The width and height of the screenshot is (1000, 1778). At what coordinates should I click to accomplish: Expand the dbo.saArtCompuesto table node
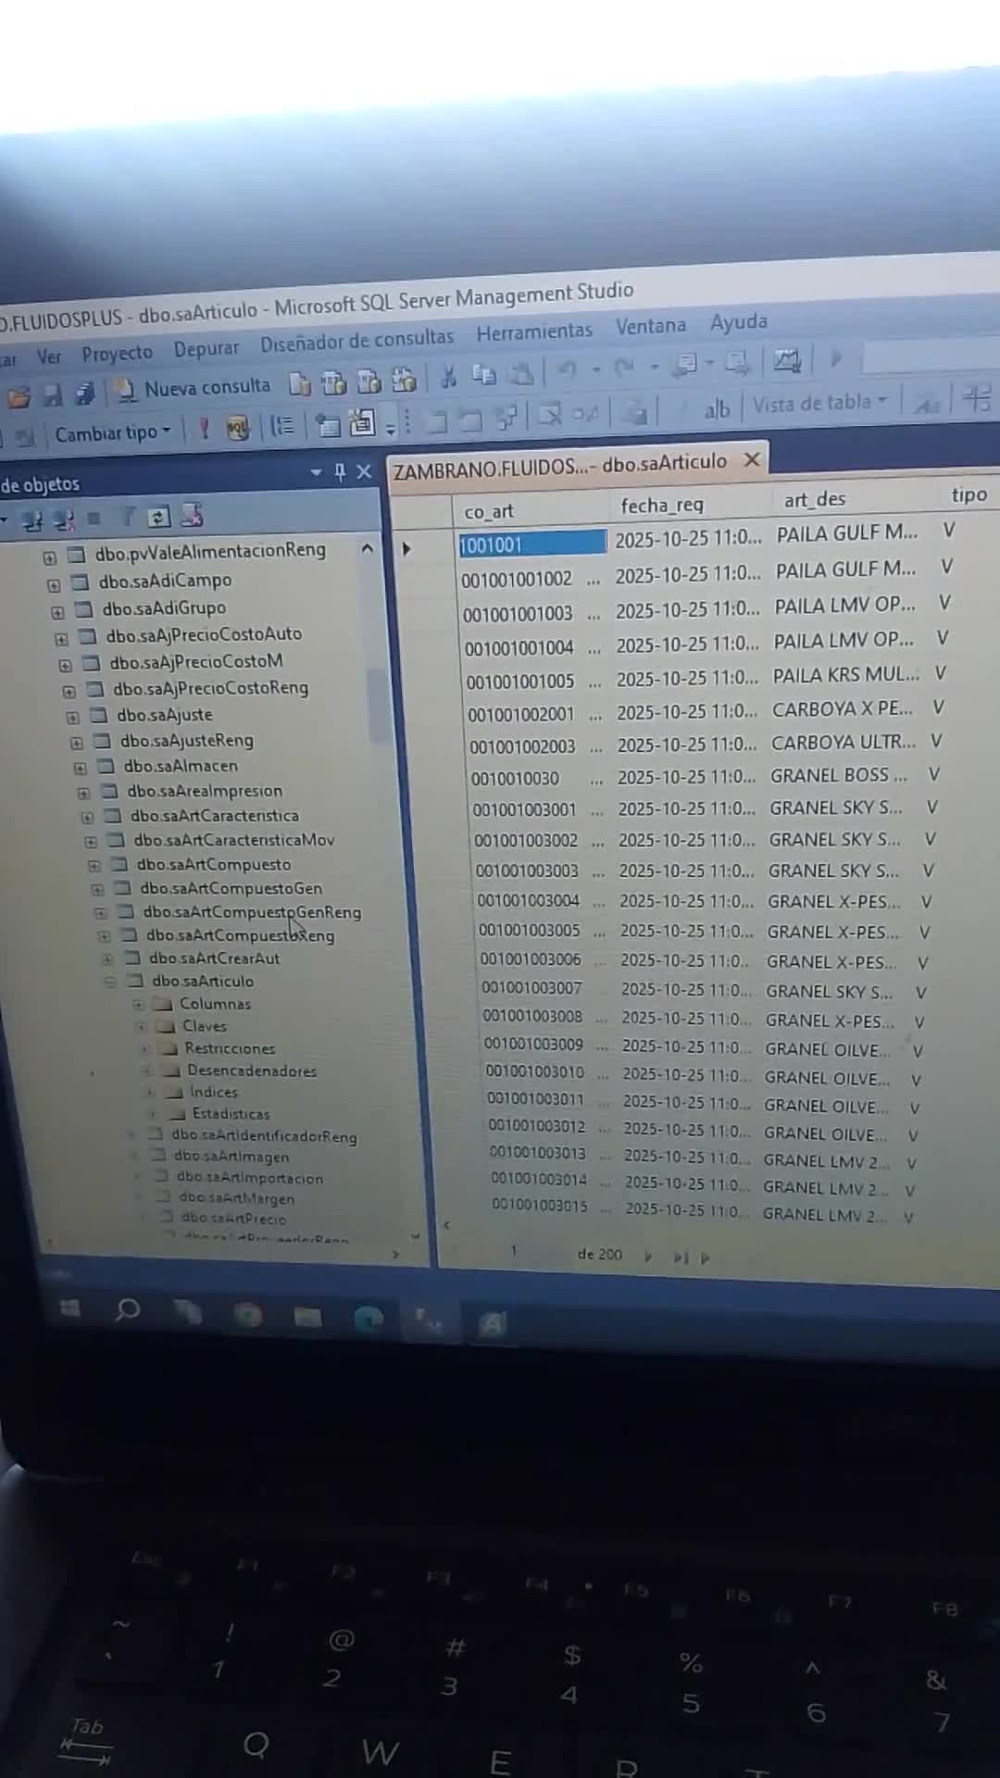(93, 866)
